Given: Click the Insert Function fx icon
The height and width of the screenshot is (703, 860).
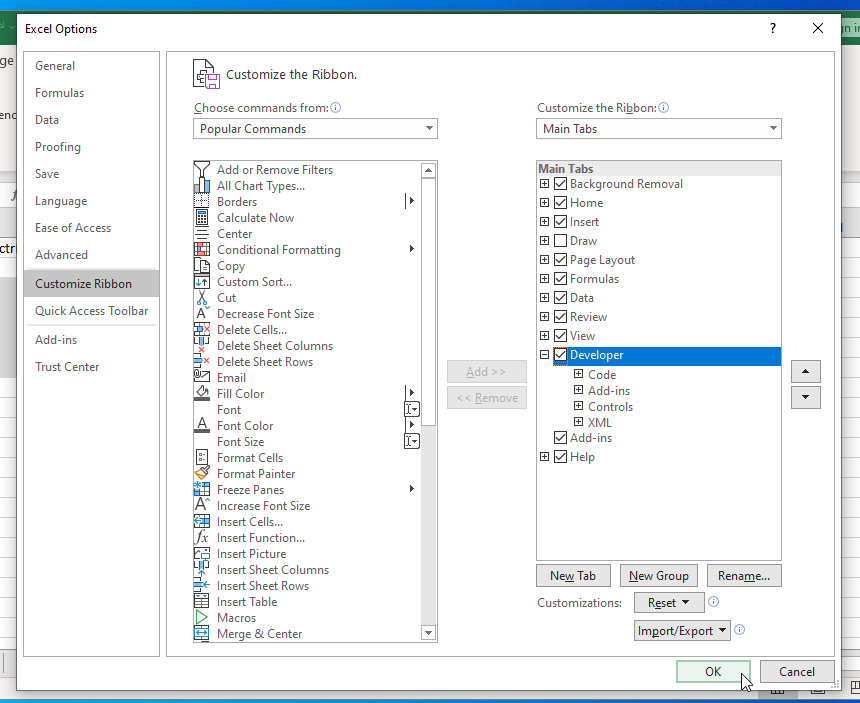Looking at the screenshot, I should 202,537.
